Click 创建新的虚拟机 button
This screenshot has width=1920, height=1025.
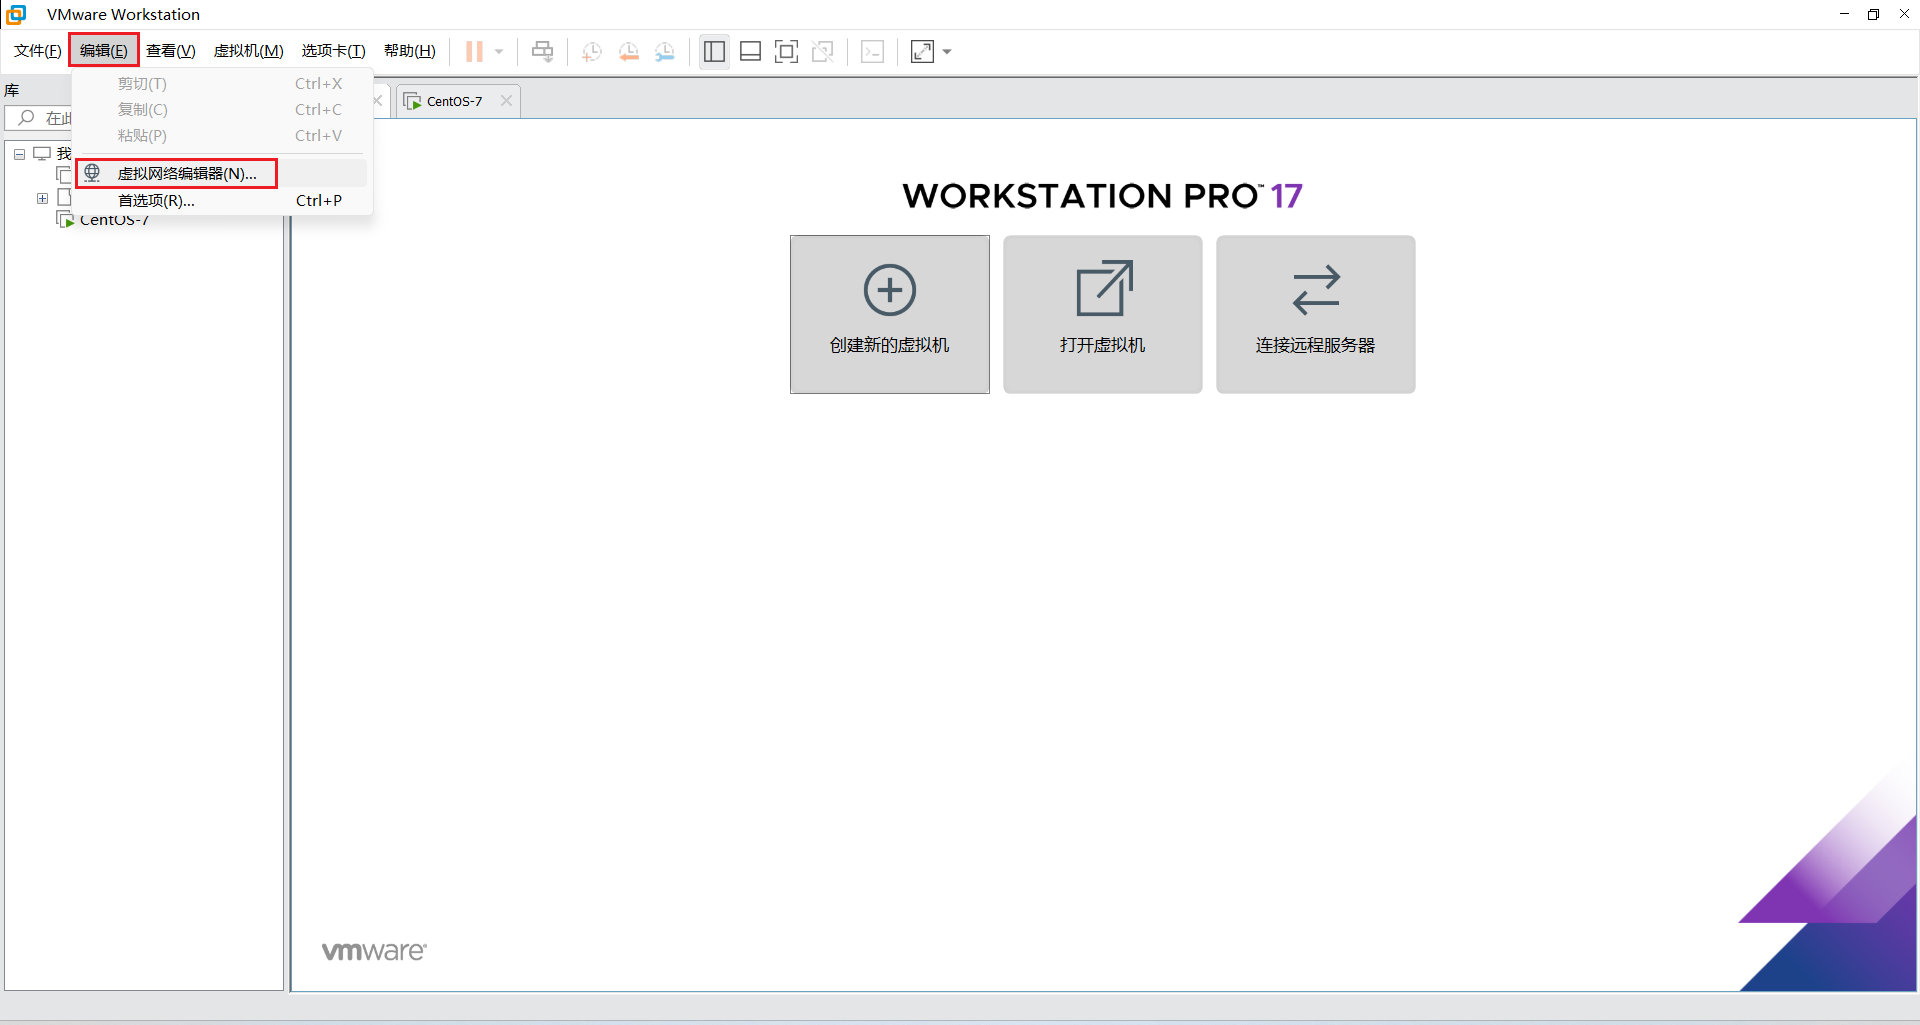pyautogui.click(x=890, y=314)
